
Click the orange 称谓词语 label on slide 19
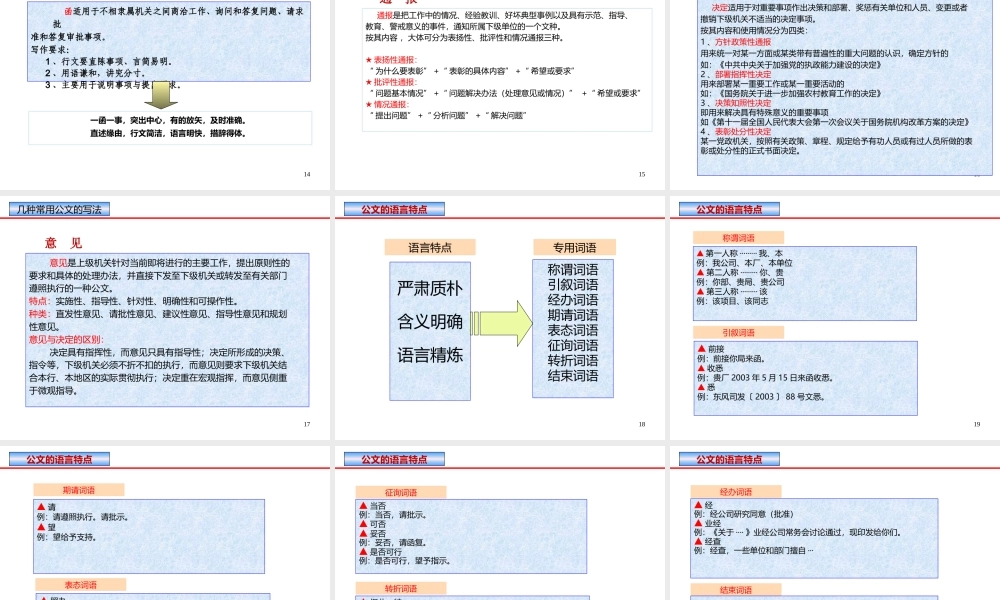click(x=739, y=238)
